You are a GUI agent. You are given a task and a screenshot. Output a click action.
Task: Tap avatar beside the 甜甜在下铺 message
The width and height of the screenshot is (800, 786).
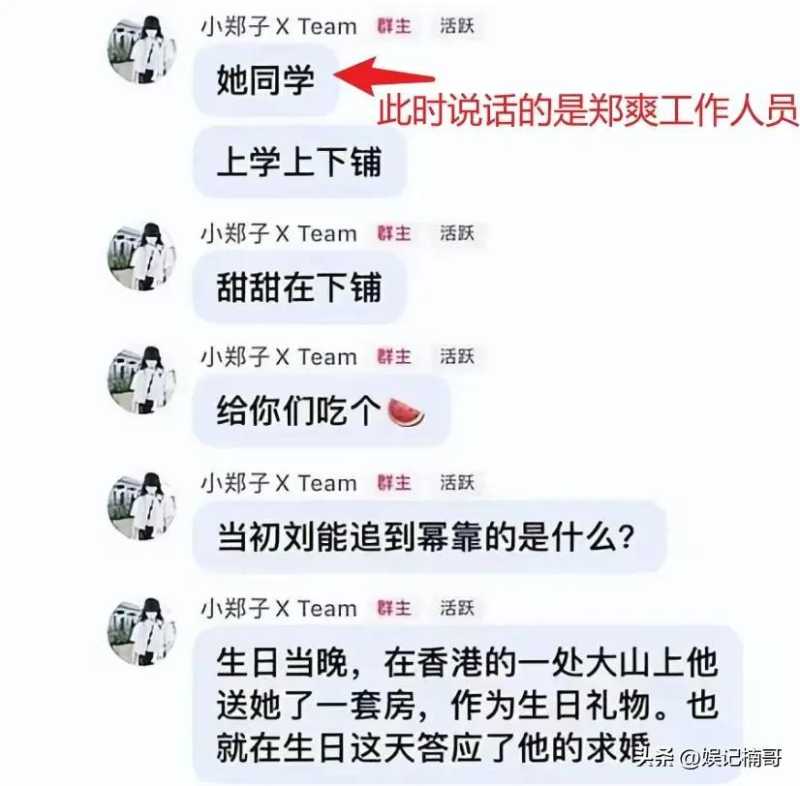click(x=141, y=257)
